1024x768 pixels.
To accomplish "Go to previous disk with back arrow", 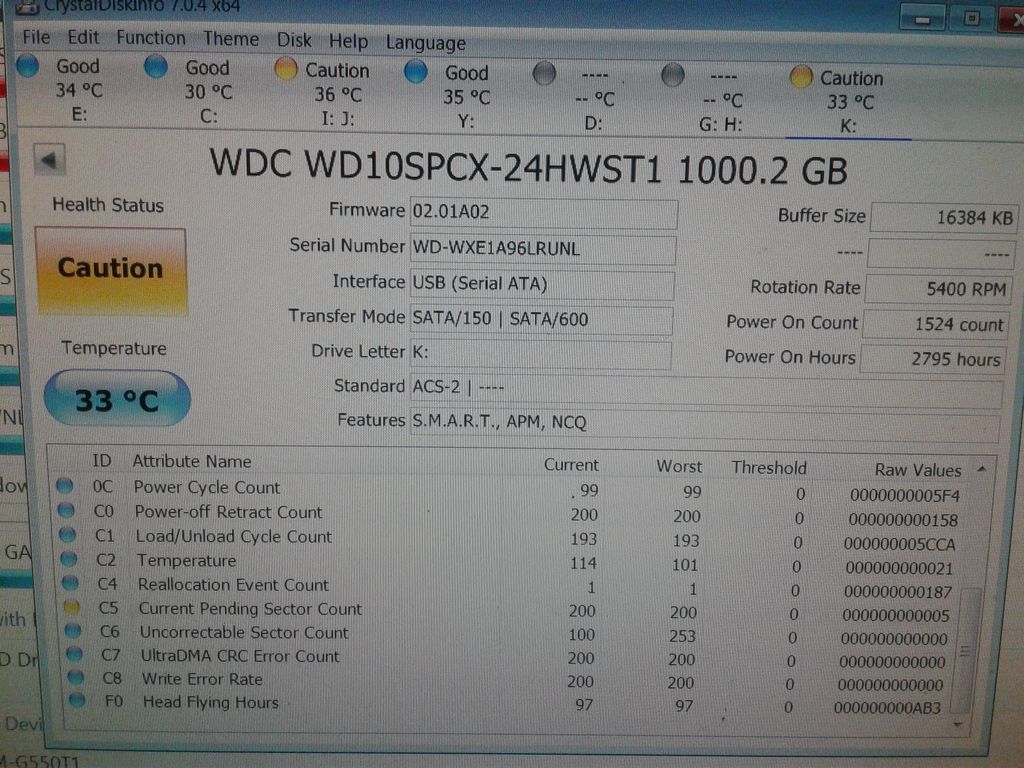I will pos(49,160).
